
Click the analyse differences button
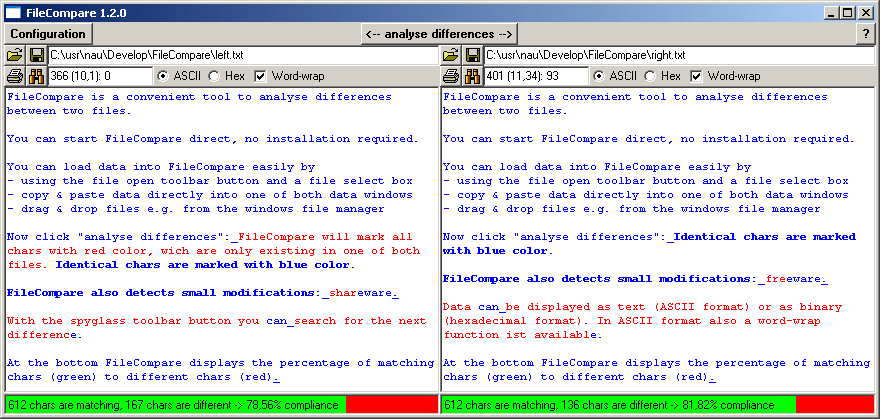click(439, 34)
